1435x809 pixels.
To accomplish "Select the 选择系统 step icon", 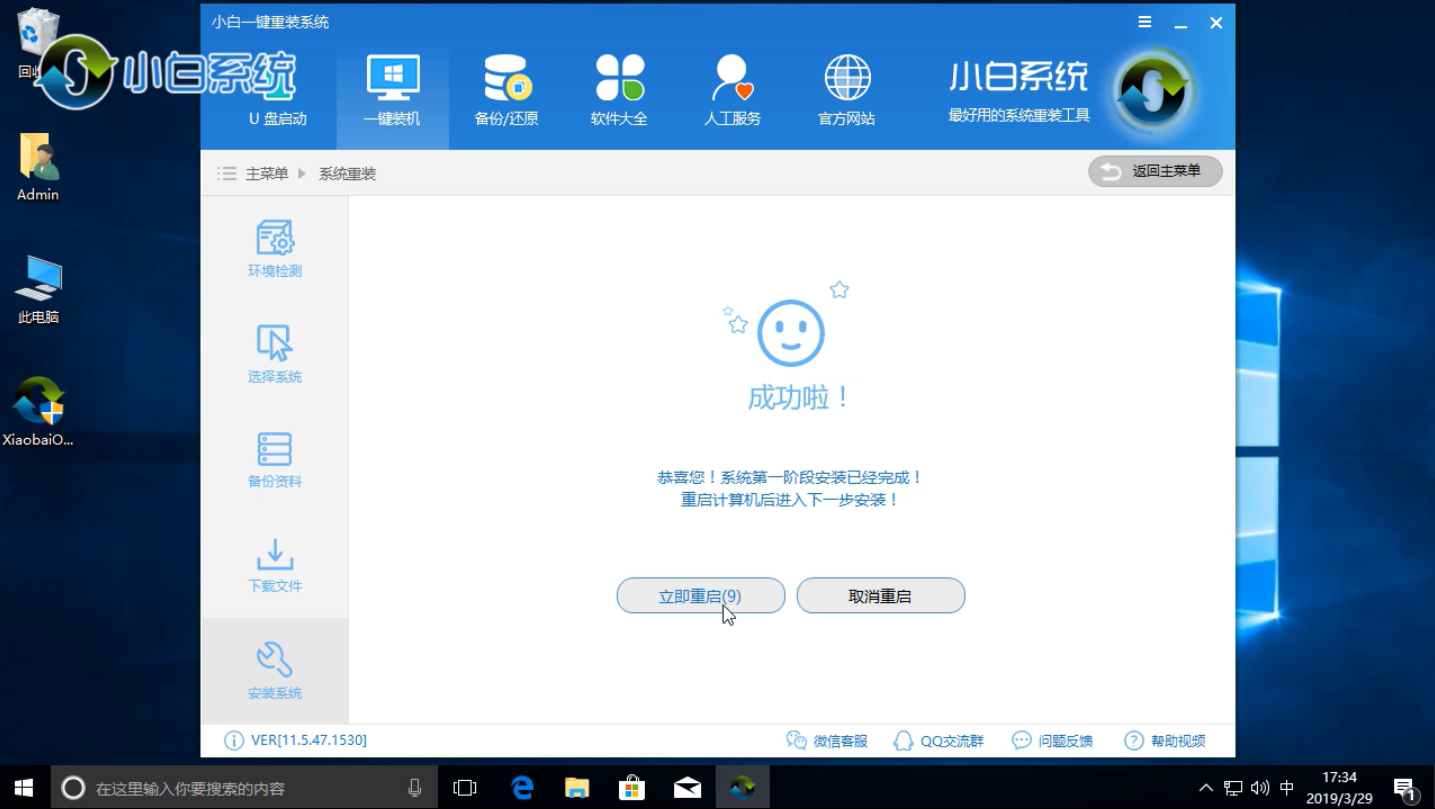I will coord(275,354).
